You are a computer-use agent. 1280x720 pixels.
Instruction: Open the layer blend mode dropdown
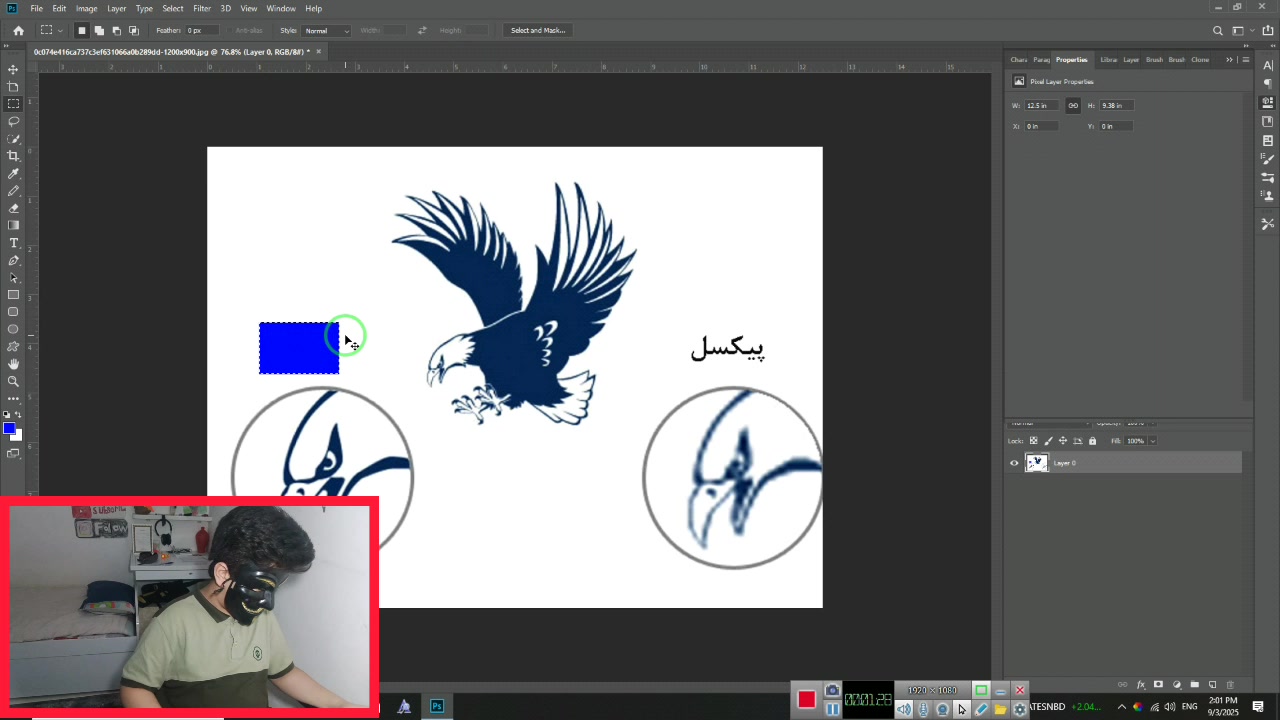click(x=1048, y=424)
